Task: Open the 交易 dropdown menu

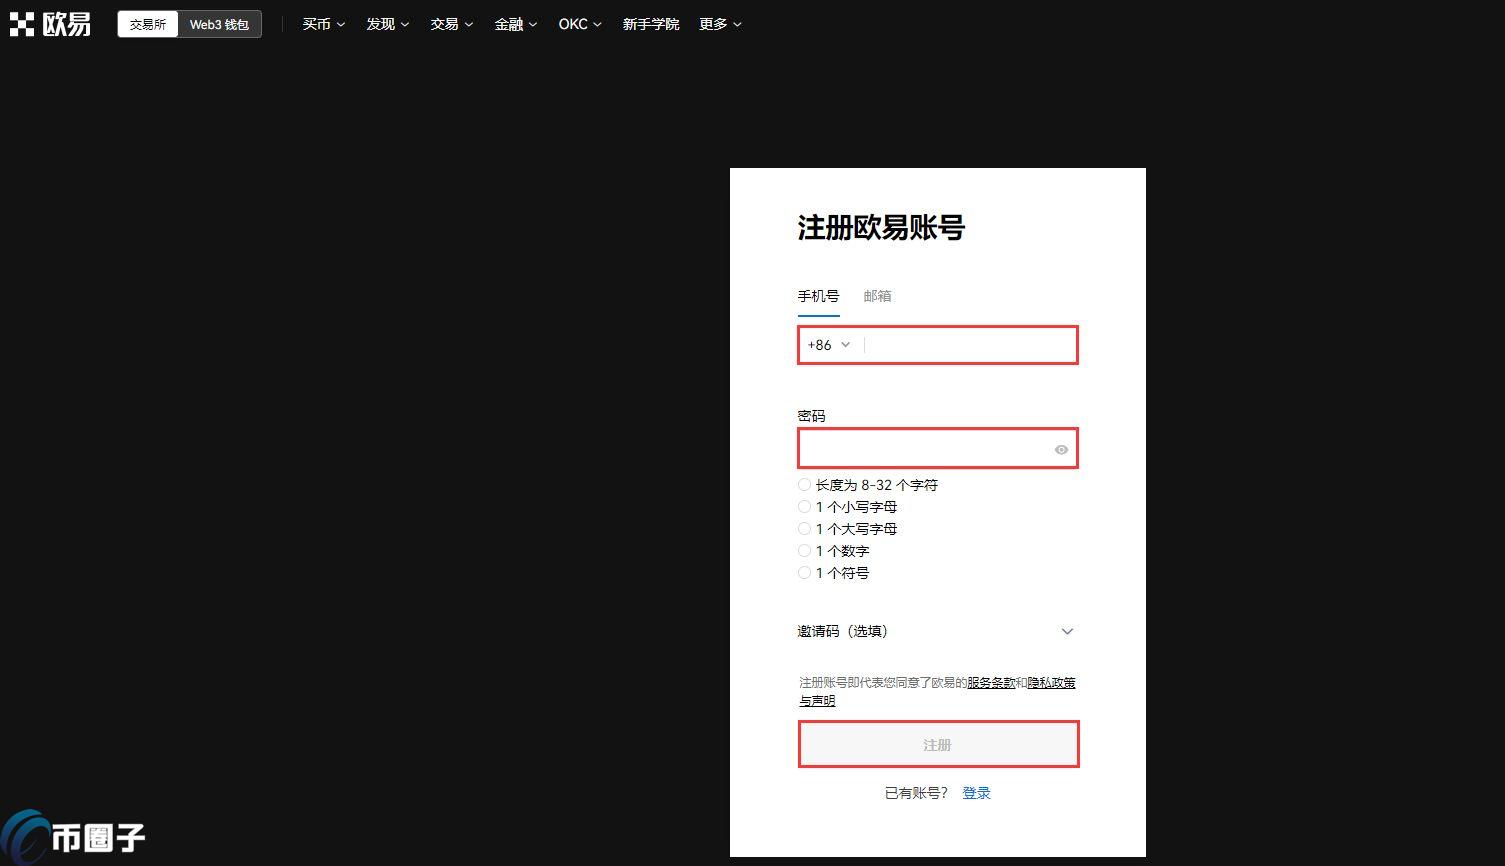Action: (x=450, y=24)
